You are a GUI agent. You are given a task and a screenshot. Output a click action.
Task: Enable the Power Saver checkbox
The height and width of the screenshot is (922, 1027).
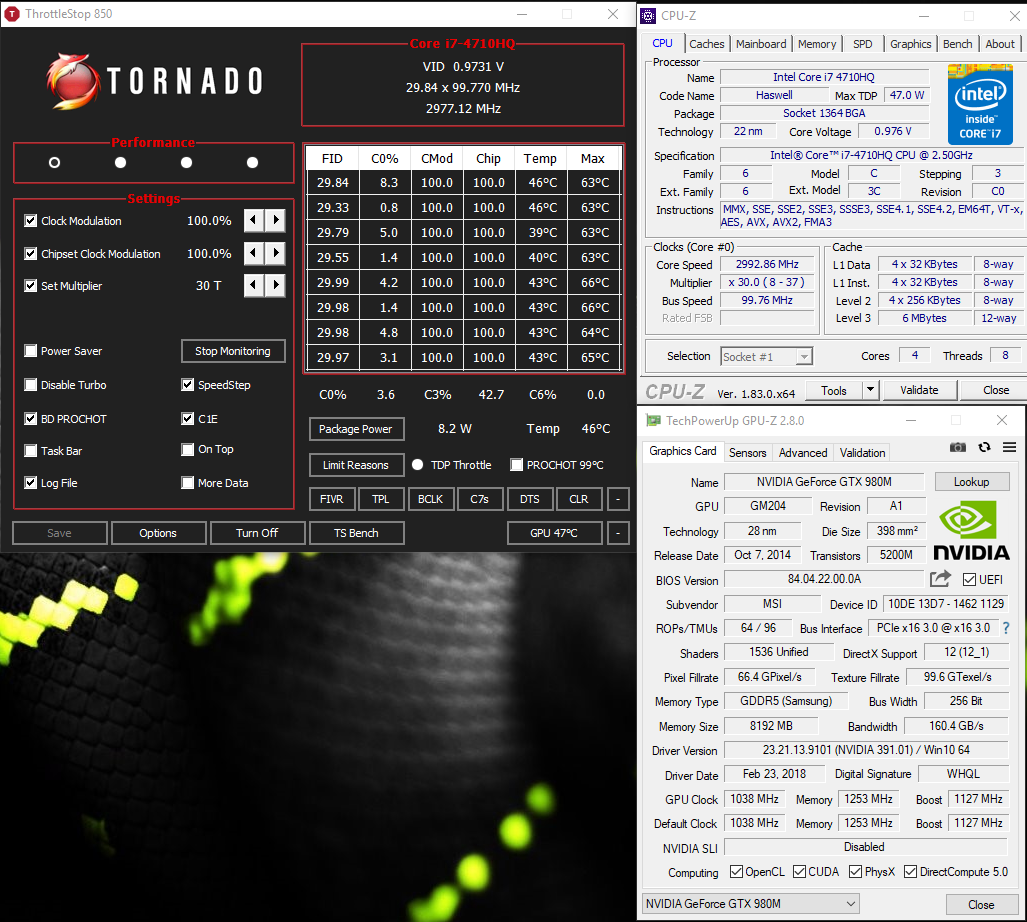(30, 351)
